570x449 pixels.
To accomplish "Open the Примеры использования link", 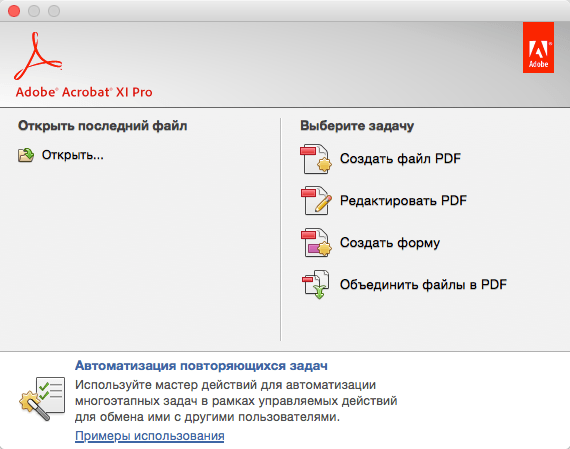I will pyautogui.click(x=149, y=436).
